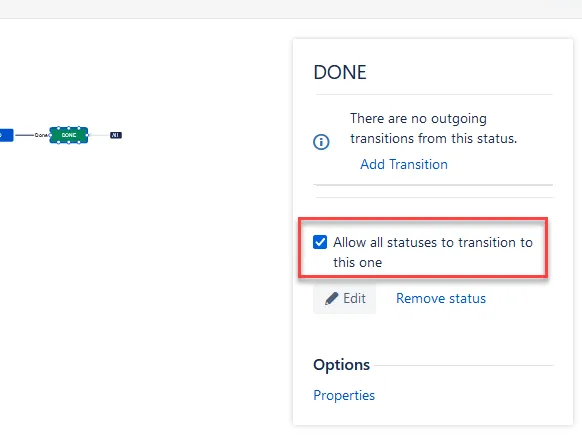Click the 'Done' transition label on the line
The image size is (582, 437).
41,135
